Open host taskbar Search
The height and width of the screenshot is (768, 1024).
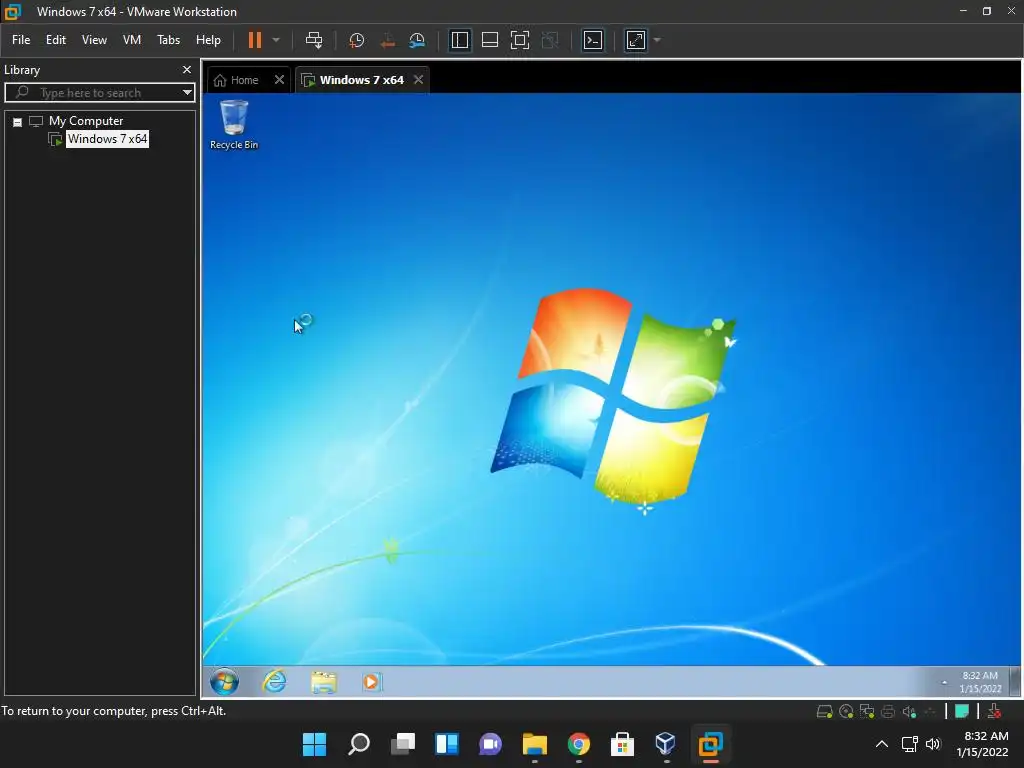point(359,743)
